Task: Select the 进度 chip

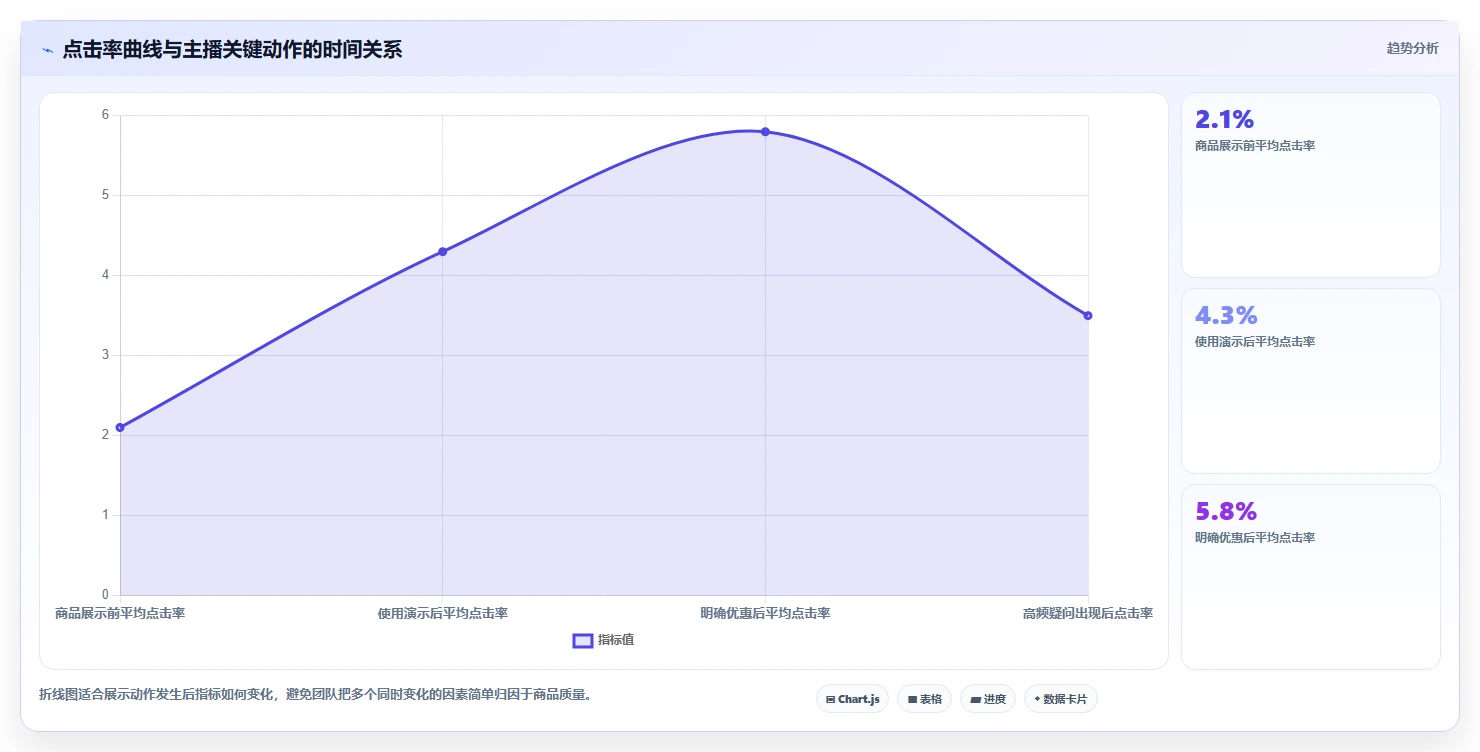Action: 988,699
